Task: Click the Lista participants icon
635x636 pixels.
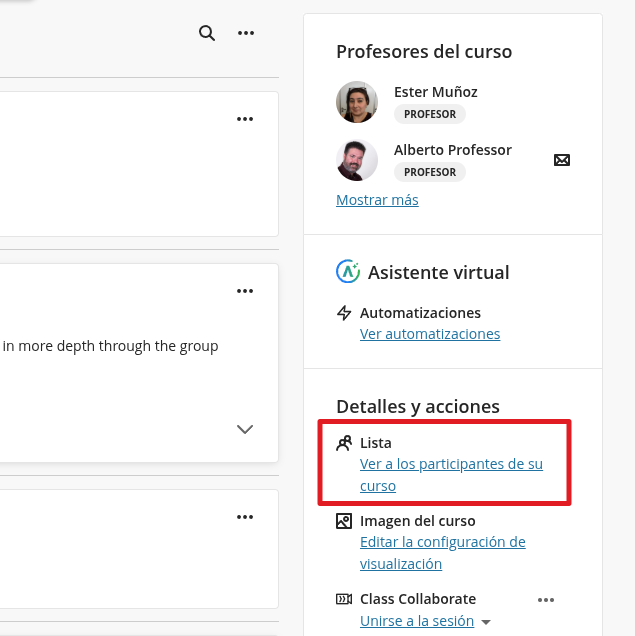Action: (344, 443)
